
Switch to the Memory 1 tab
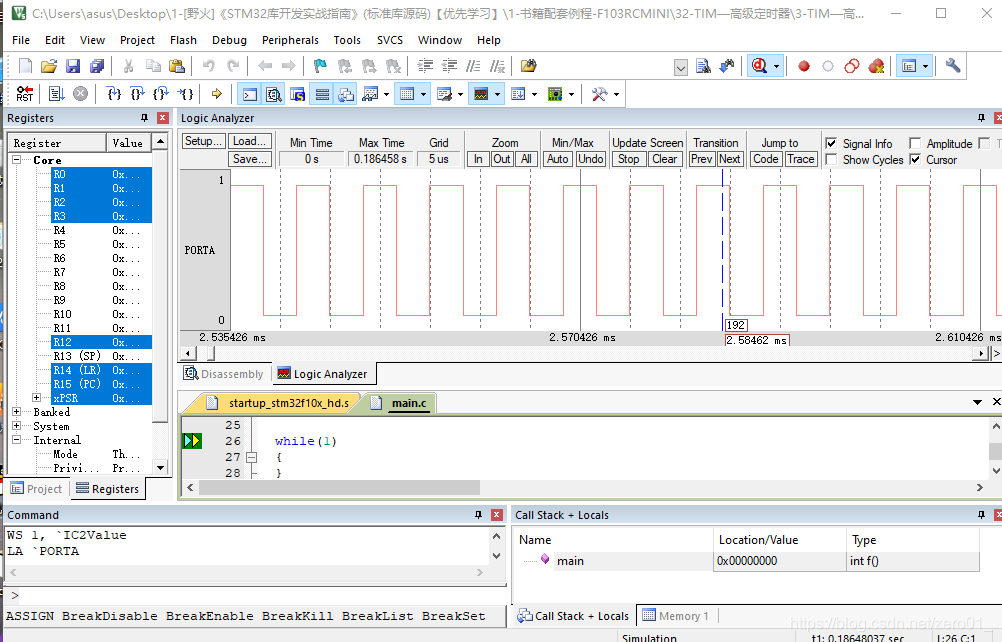(x=675, y=616)
